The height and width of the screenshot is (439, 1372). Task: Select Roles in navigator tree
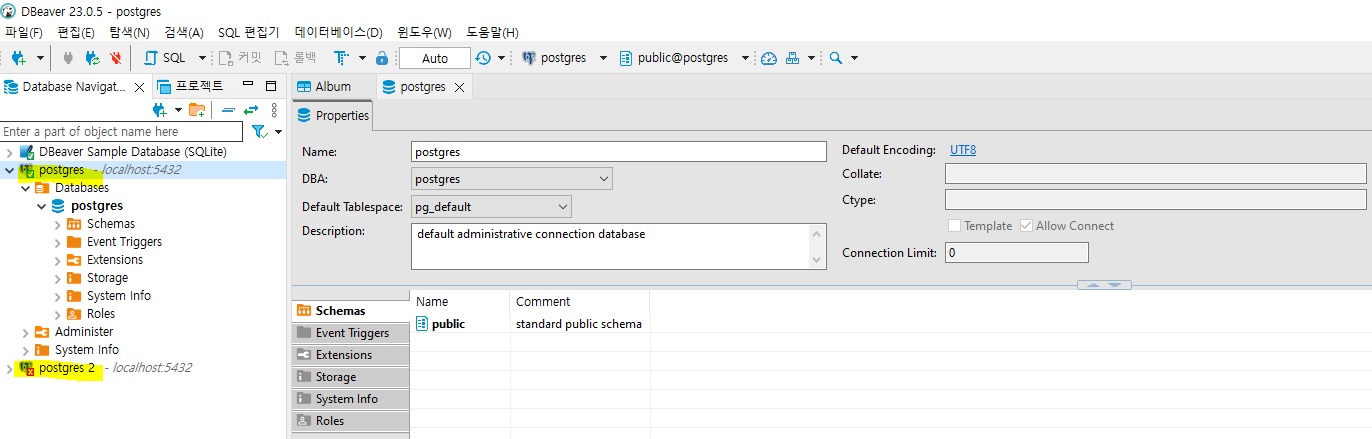pyautogui.click(x=100, y=314)
